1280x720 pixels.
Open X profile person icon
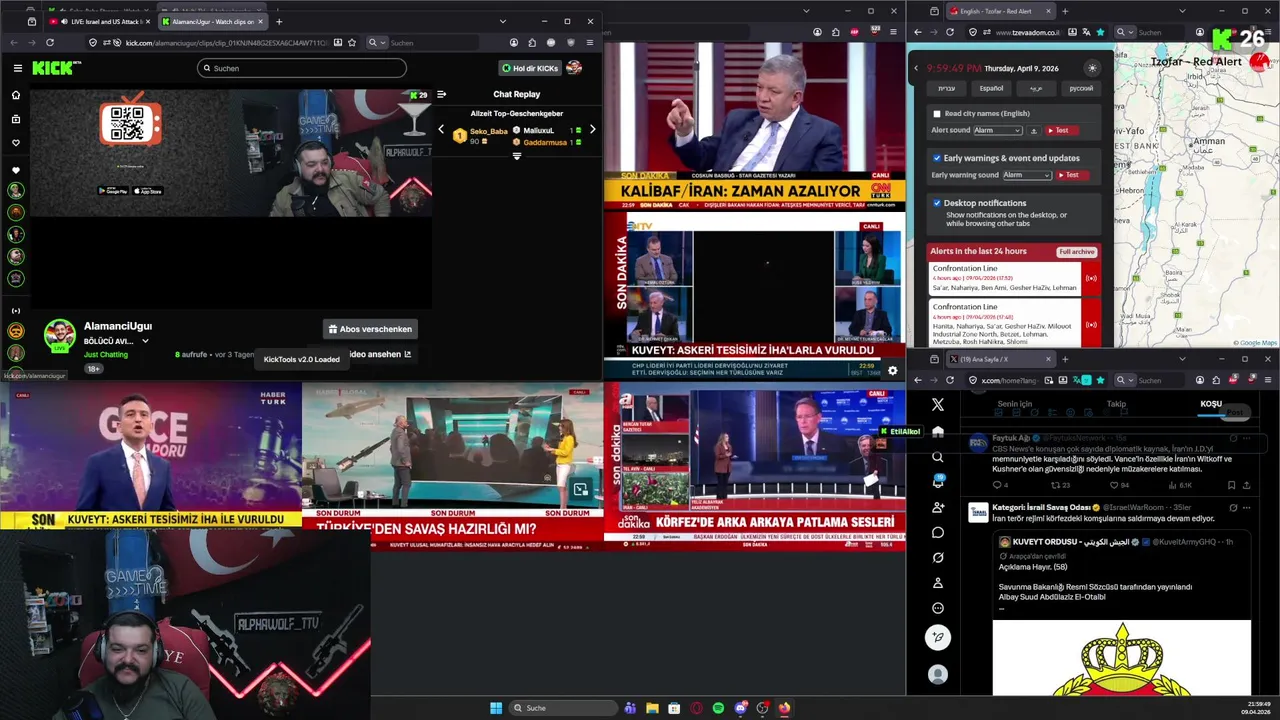tap(937, 583)
